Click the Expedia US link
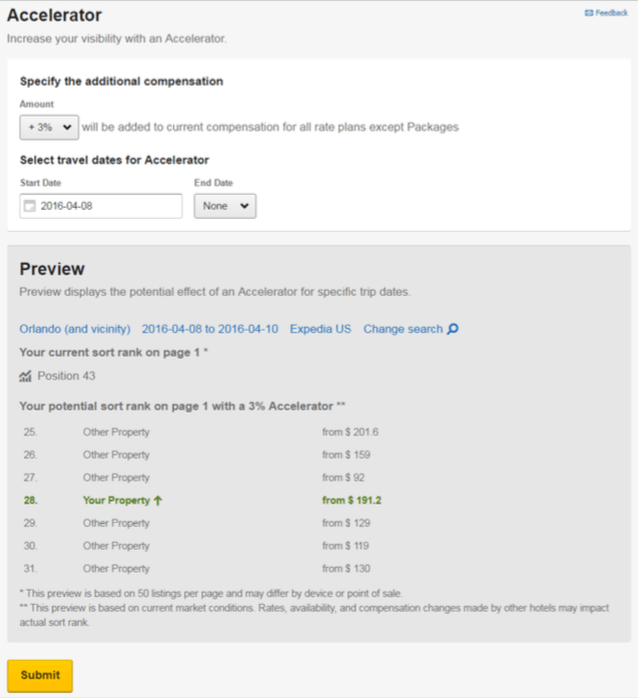This screenshot has height=698, width=638. [x=321, y=329]
